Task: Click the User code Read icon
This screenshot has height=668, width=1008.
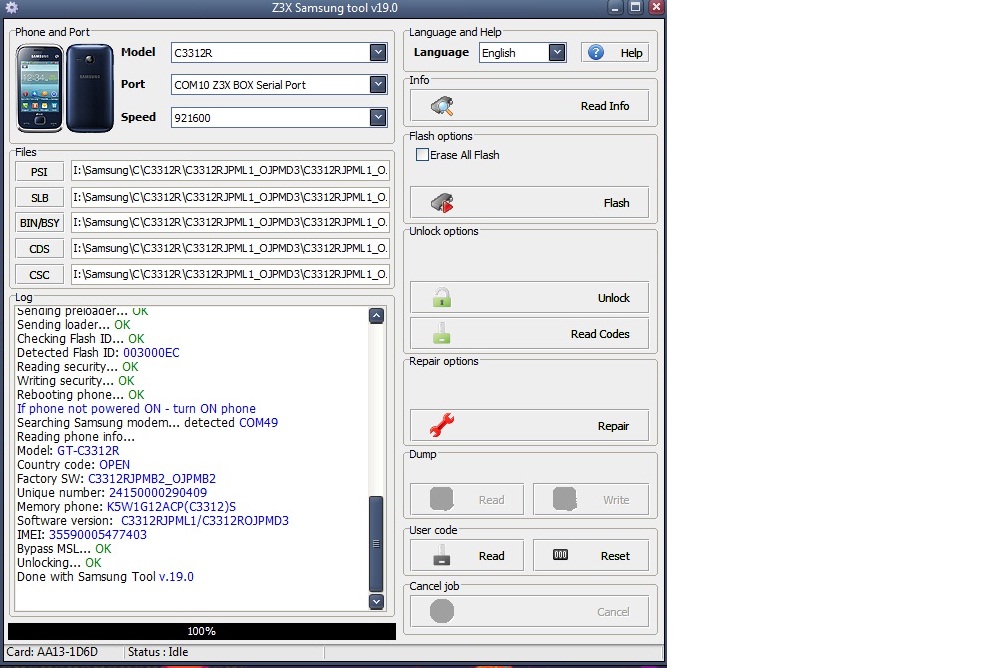Action: 442,555
